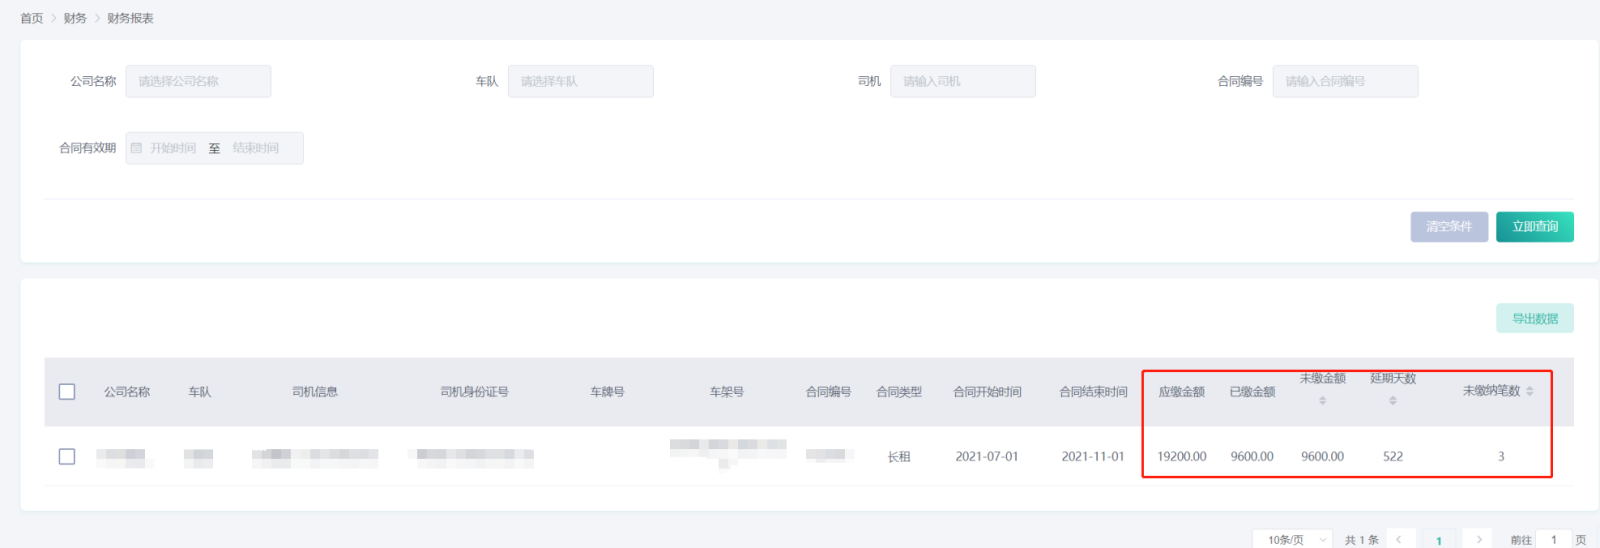Open the 公司名称 company name dropdown
Screen dimensions: 1600x548
coord(198,81)
